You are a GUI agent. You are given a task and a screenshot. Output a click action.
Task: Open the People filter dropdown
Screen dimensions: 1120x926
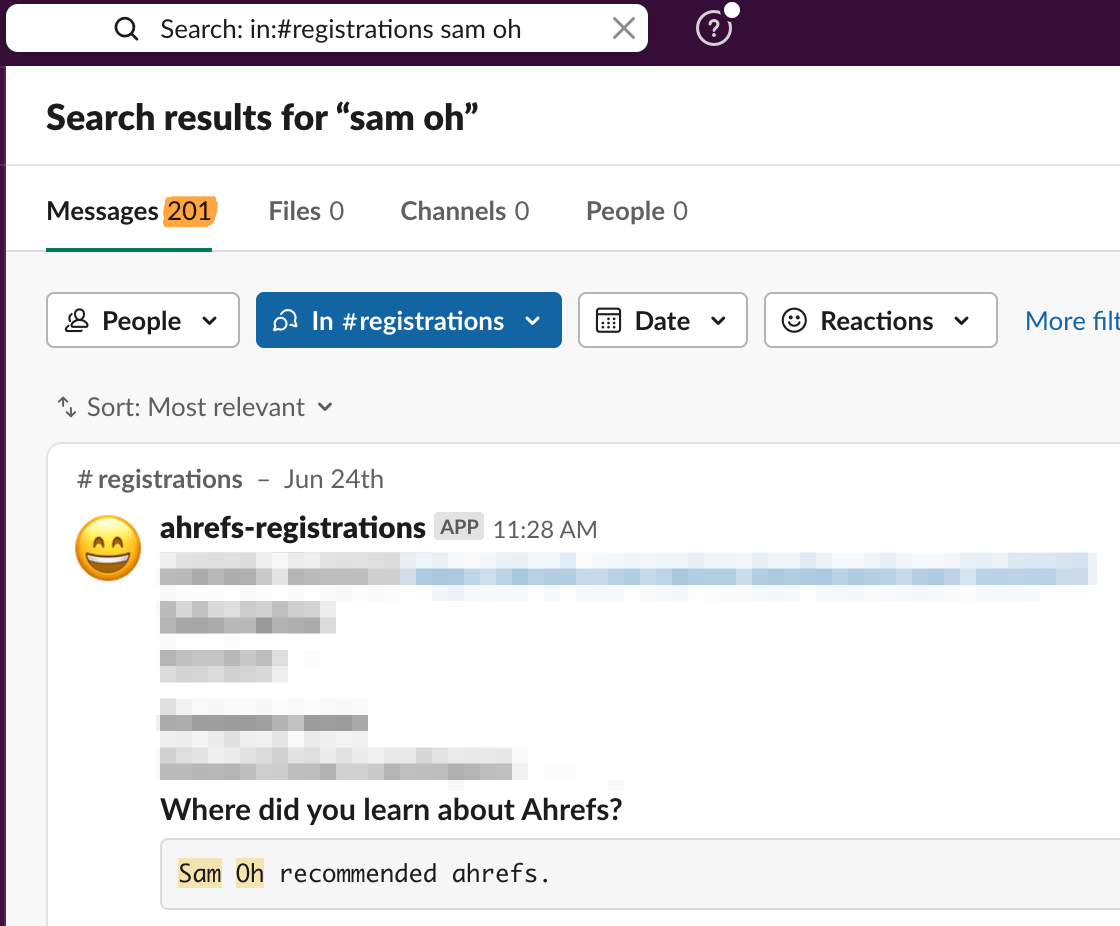(143, 321)
